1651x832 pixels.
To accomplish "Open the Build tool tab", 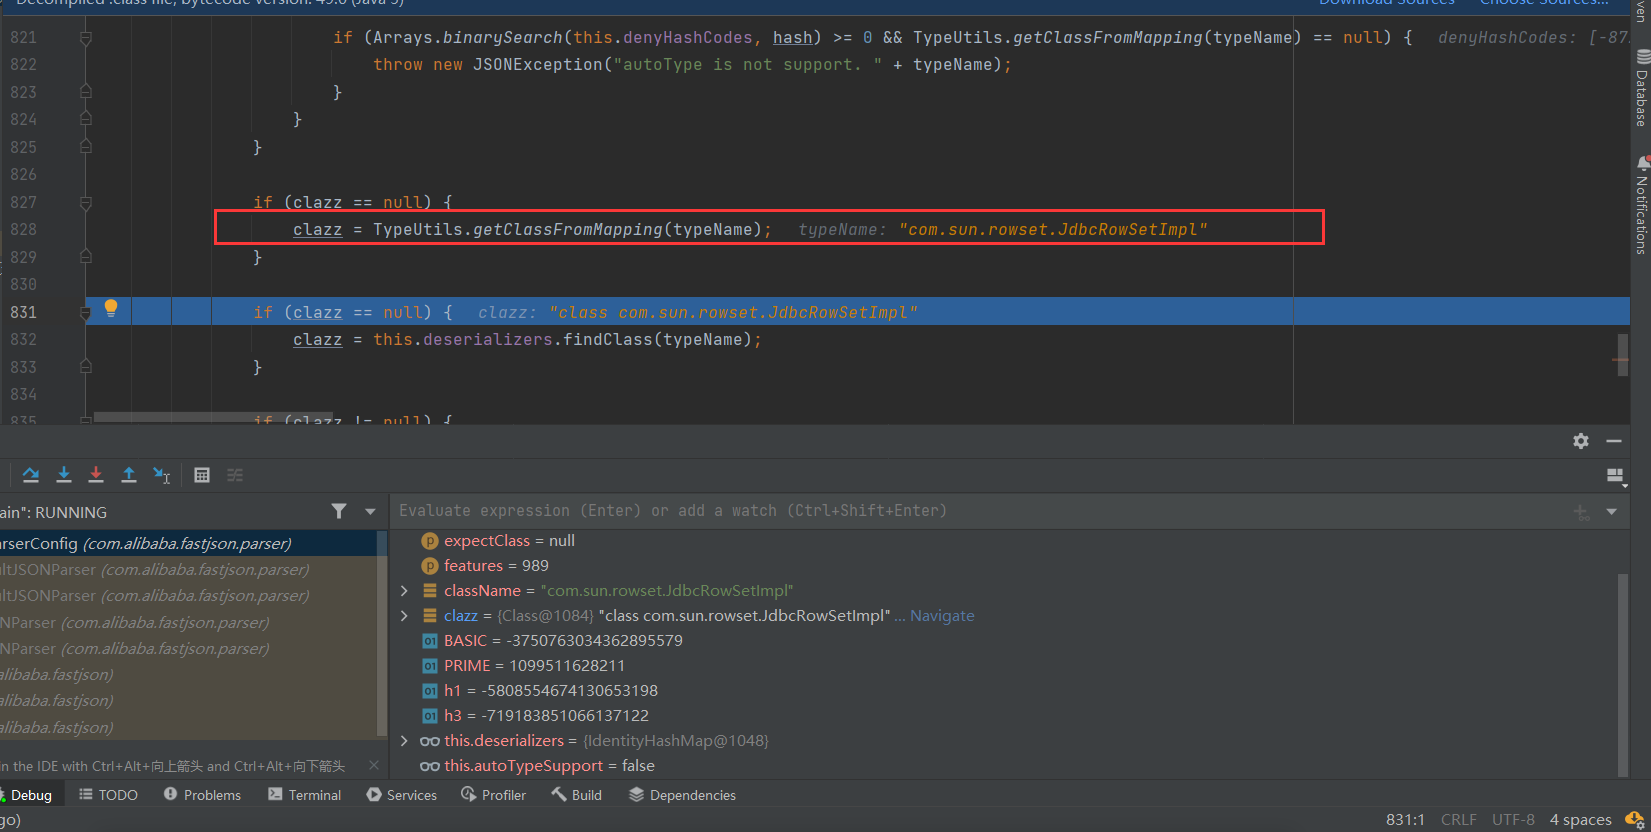I will pos(577,795).
